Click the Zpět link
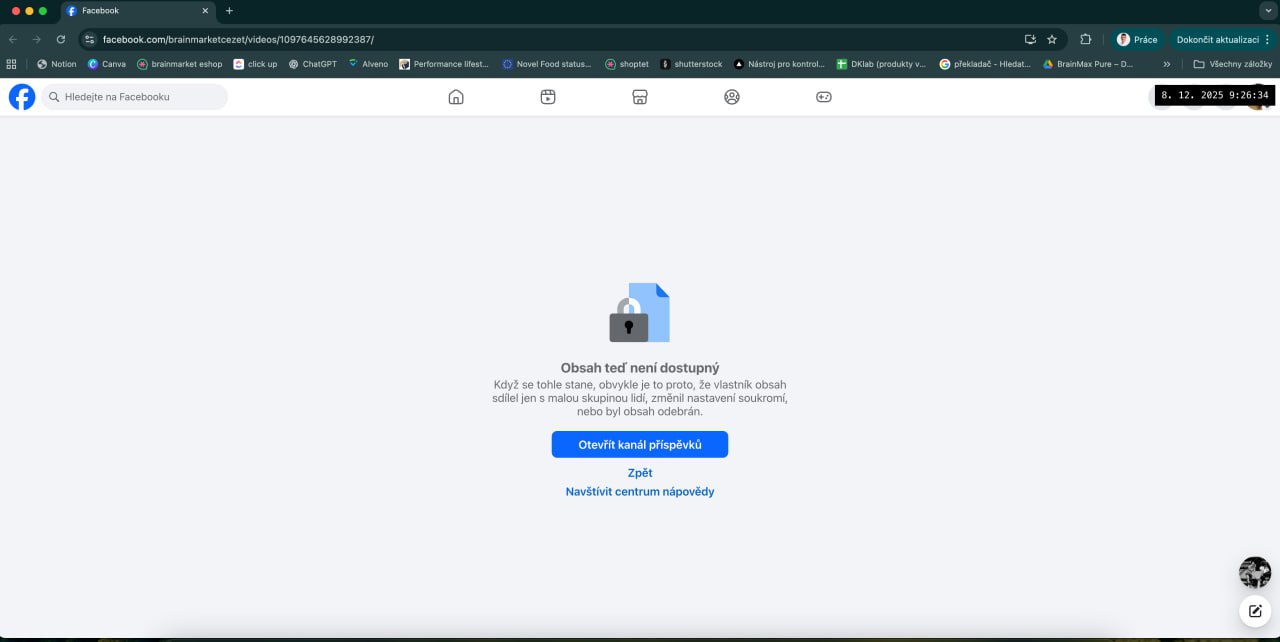This screenshot has width=1280, height=642. pos(640,473)
